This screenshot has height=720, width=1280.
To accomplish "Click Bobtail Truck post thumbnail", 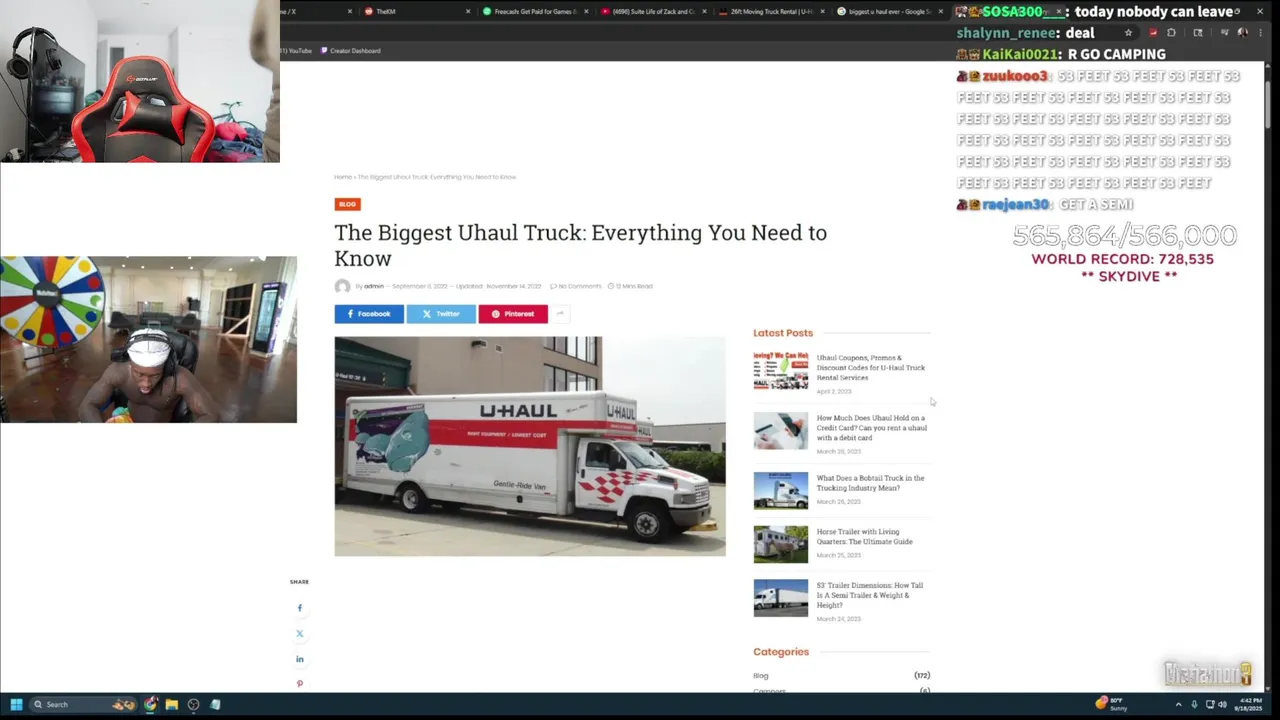I will coord(781,491).
